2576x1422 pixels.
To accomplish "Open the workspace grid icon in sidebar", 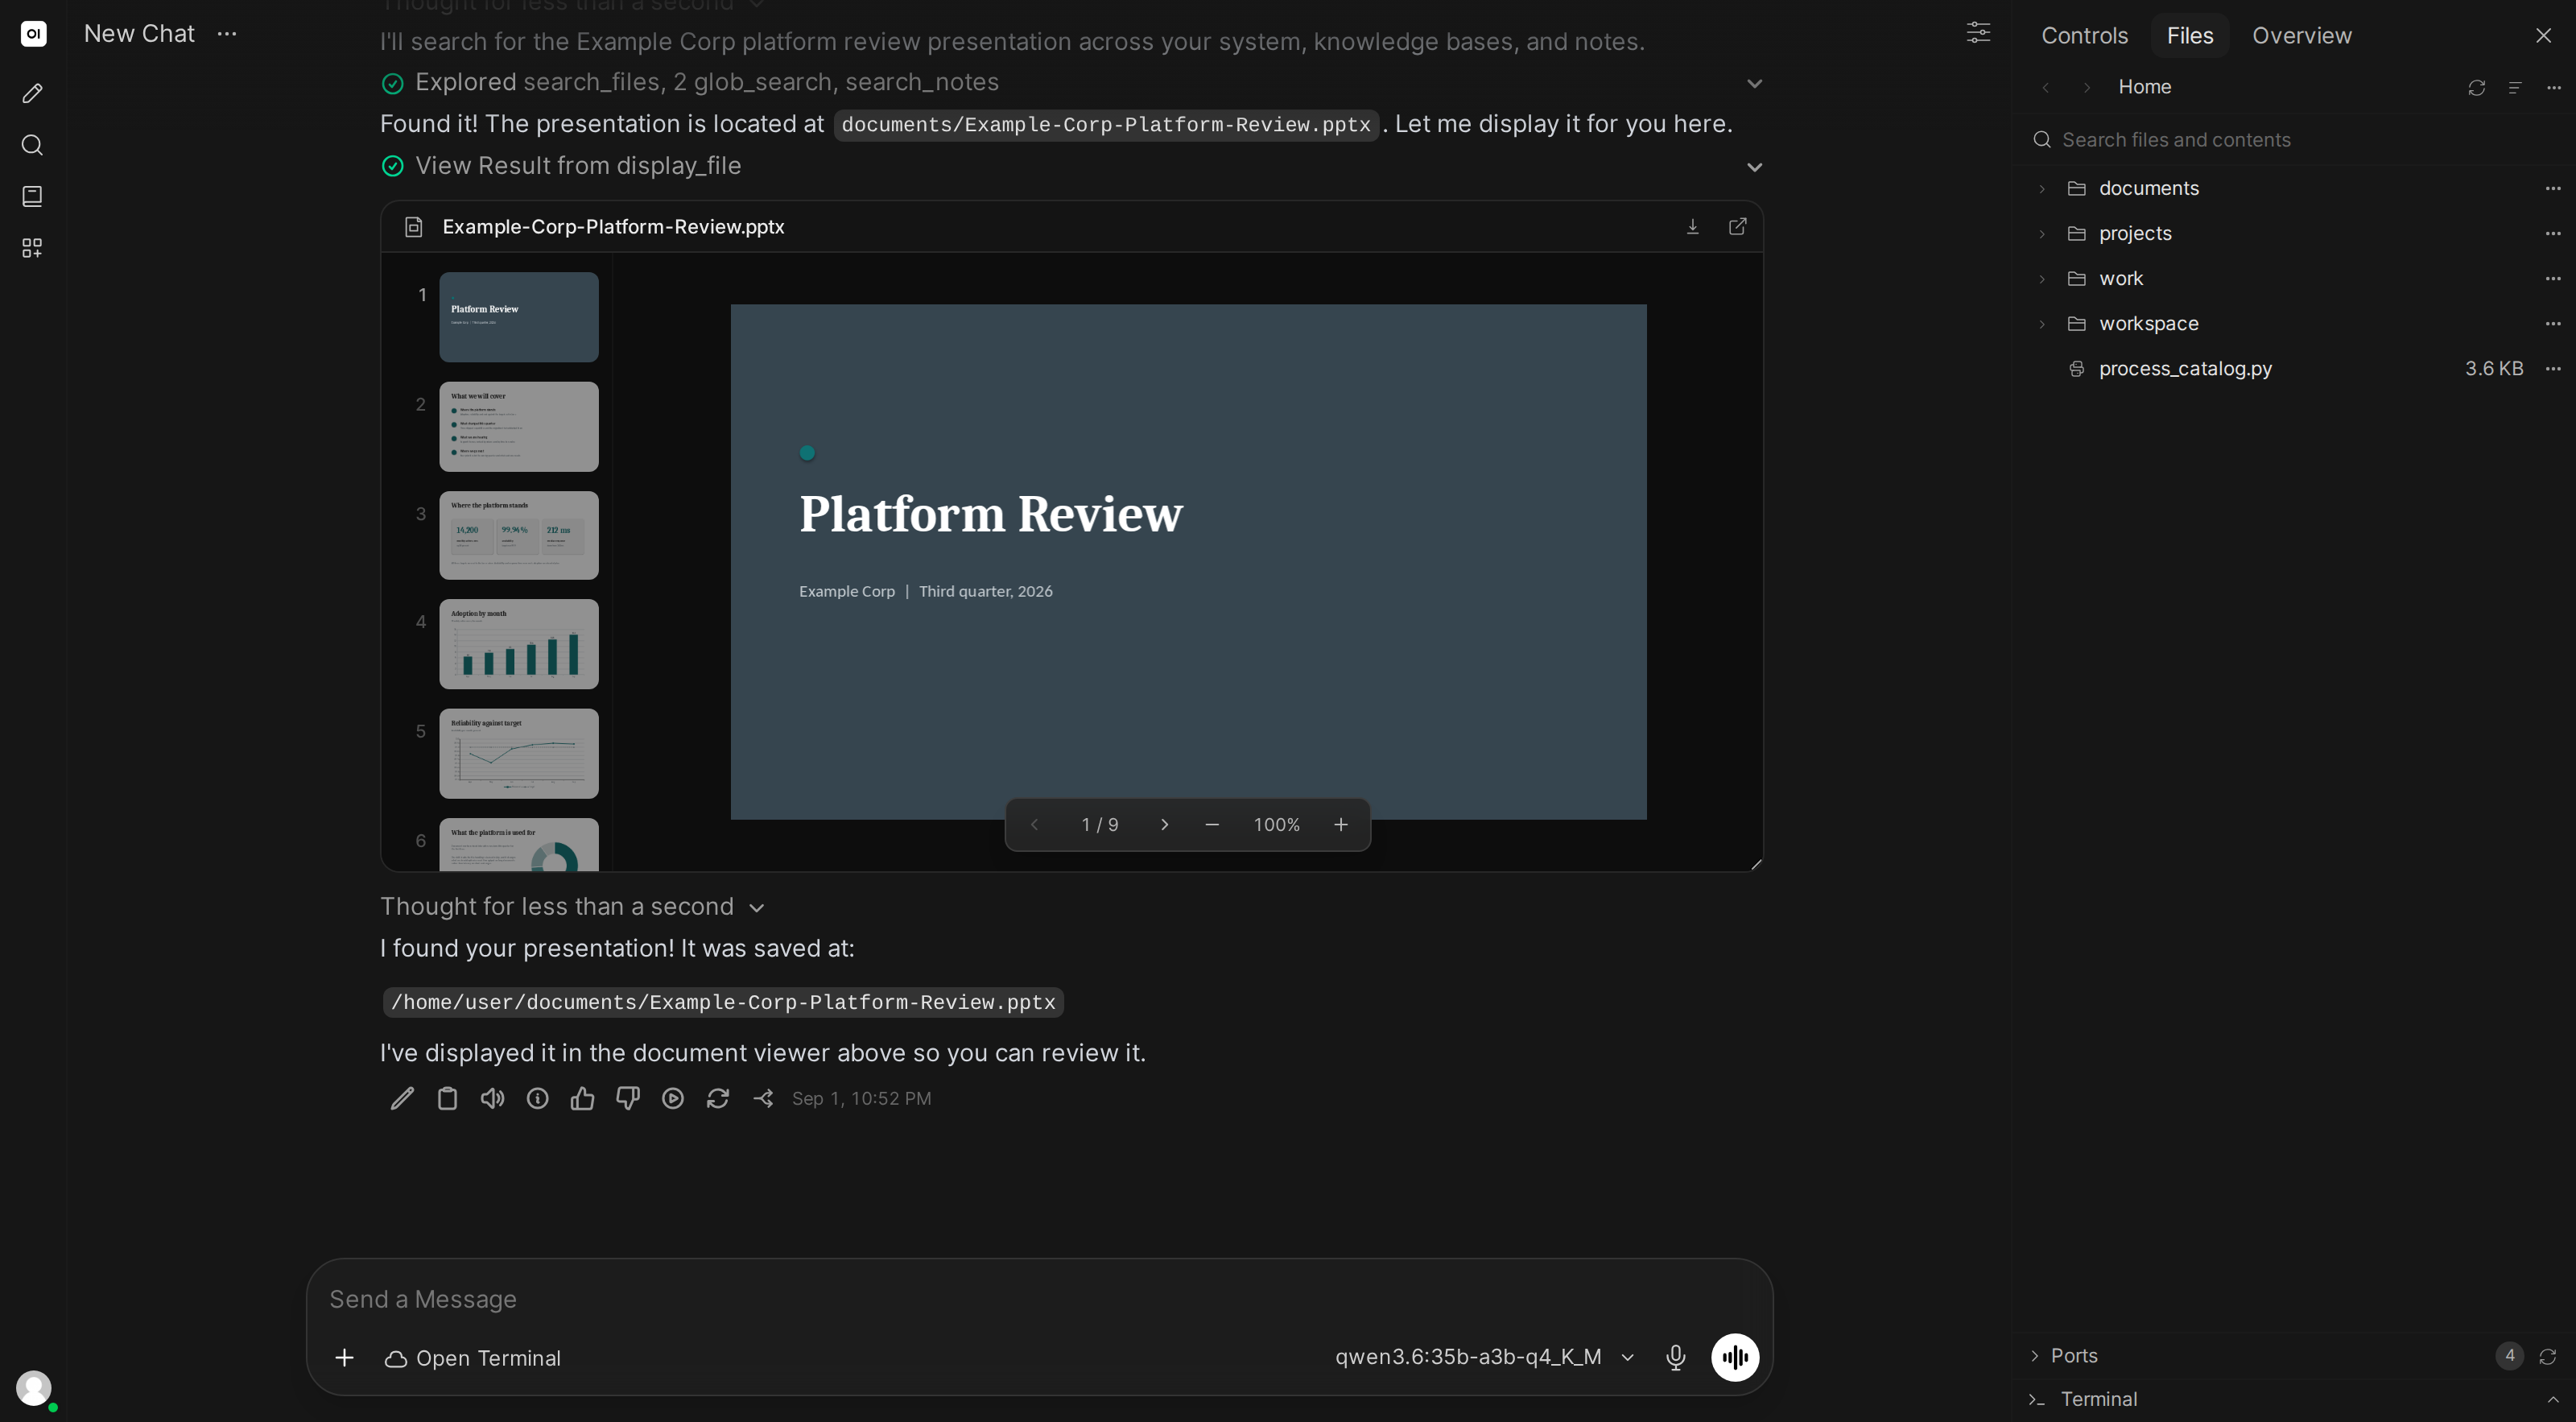I will click(32, 248).
